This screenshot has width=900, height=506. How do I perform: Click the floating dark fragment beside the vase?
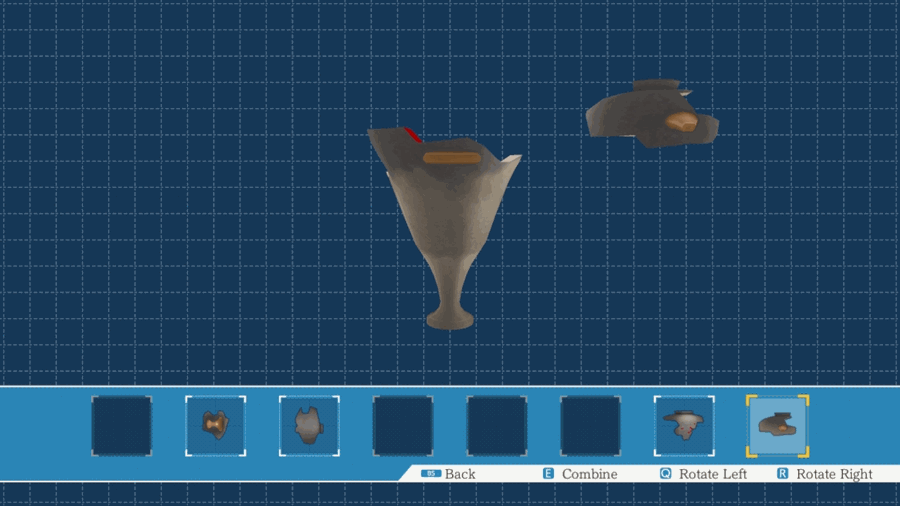pyautogui.click(x=652, y=113)
